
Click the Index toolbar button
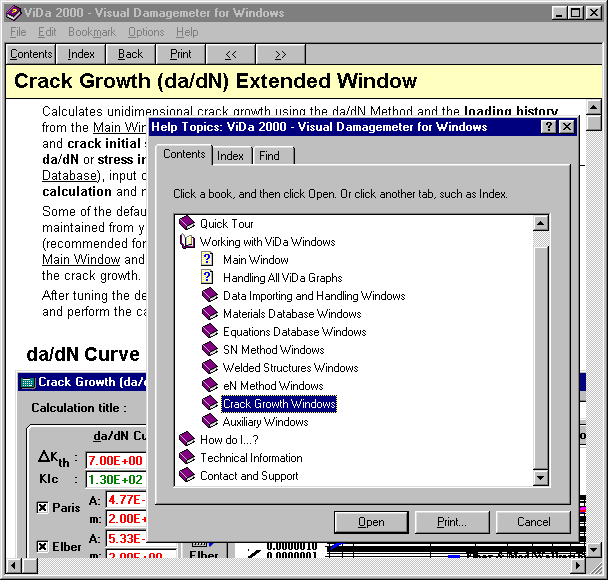tap(81, 54)
